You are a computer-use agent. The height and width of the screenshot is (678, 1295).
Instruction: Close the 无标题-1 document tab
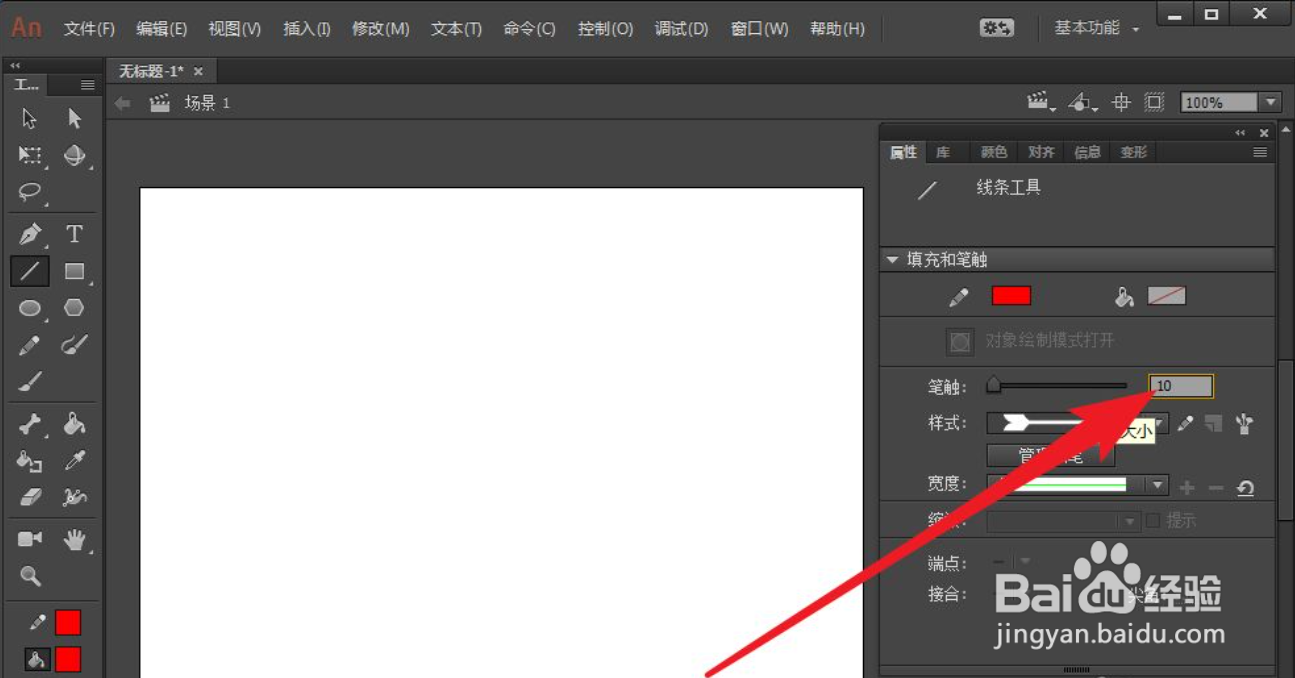pos(198,71)
